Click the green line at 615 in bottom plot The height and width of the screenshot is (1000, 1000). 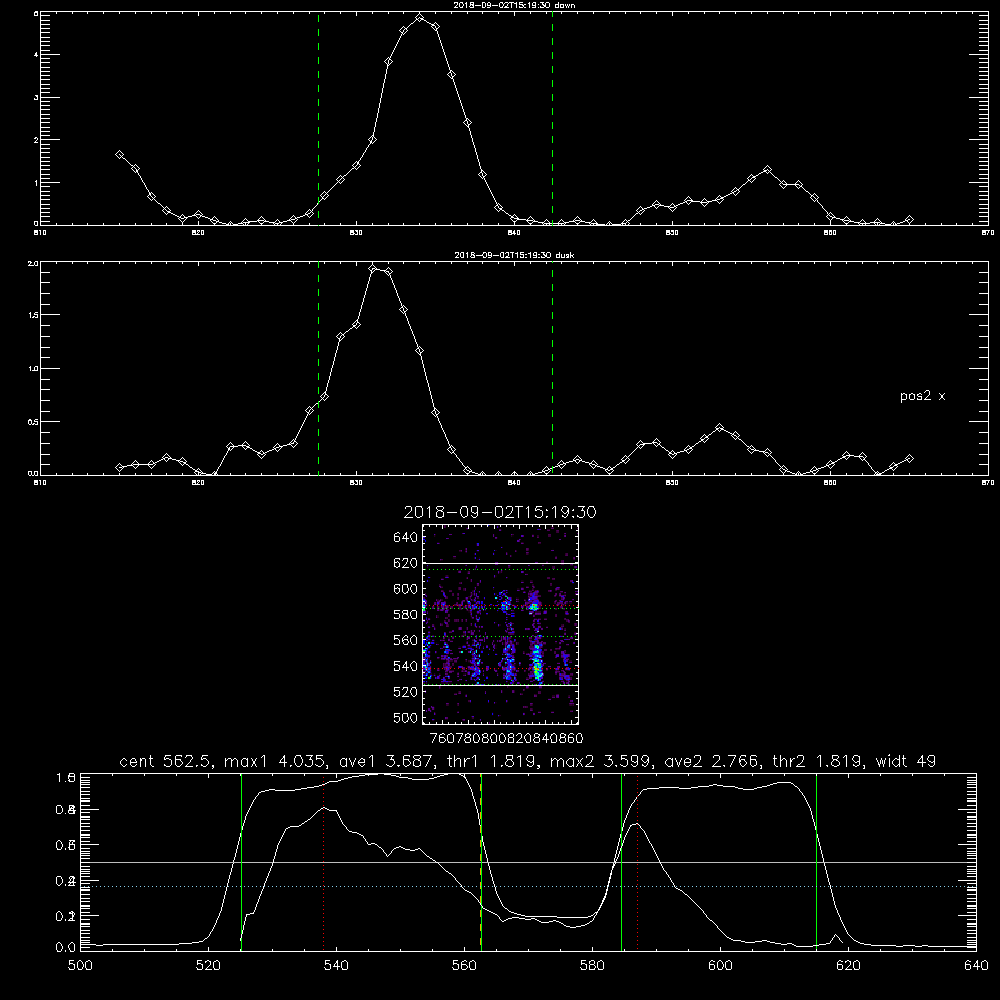[x=816, y=862]
